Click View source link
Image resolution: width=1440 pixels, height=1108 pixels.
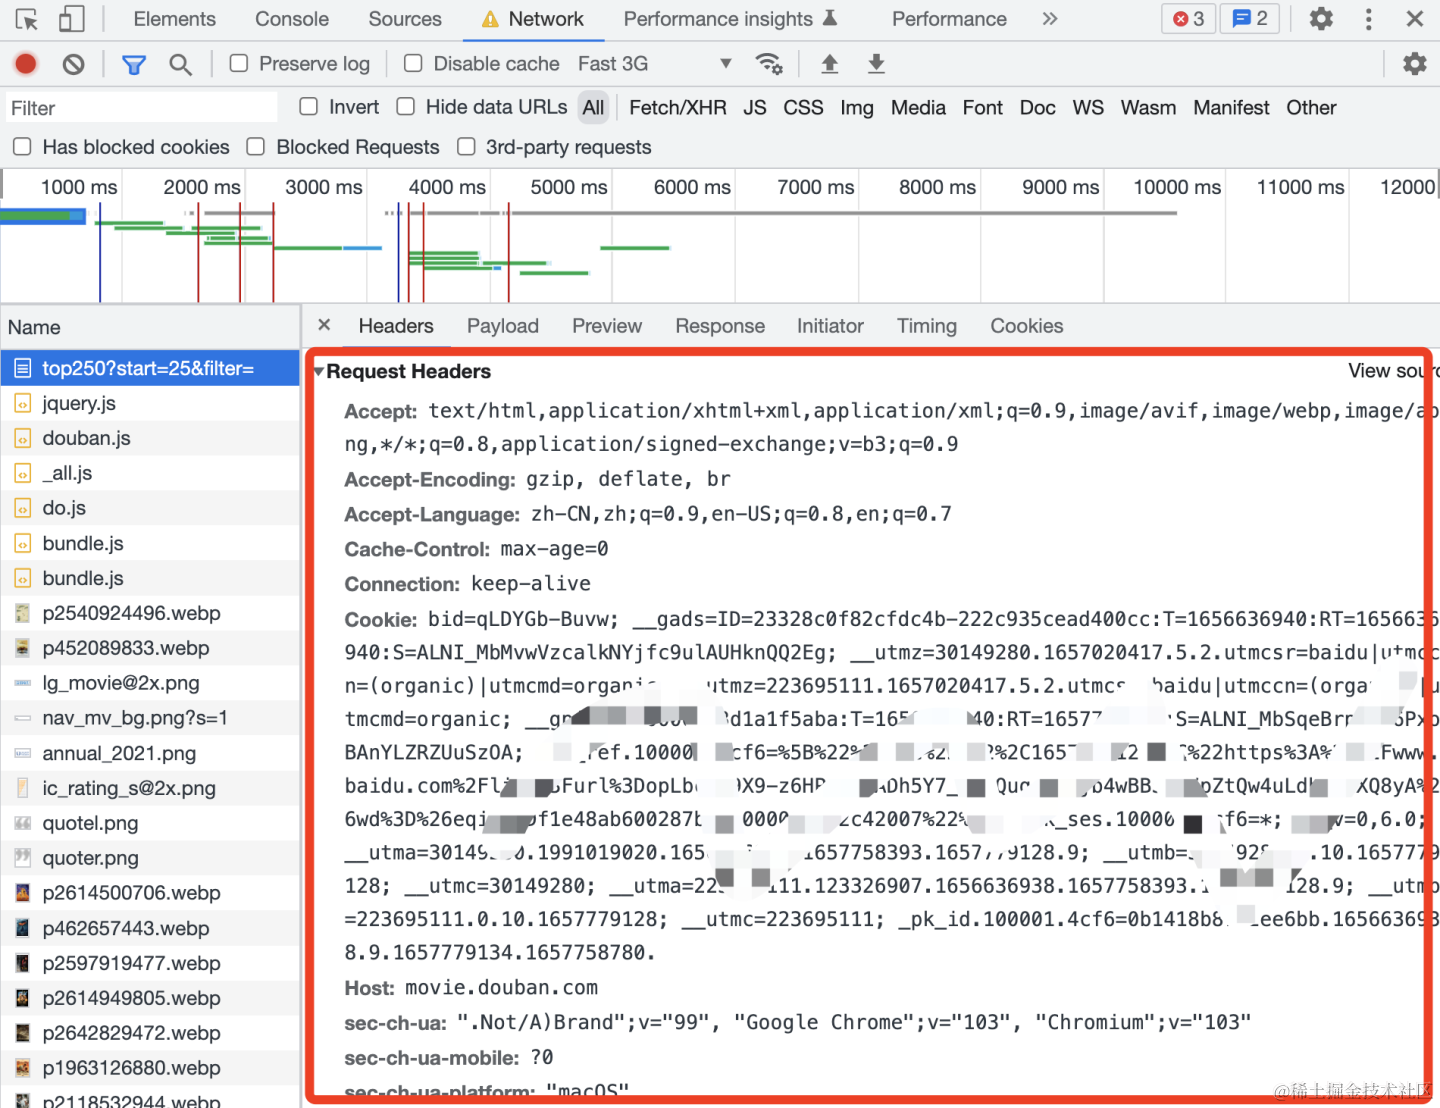(x=1393, y=371)
